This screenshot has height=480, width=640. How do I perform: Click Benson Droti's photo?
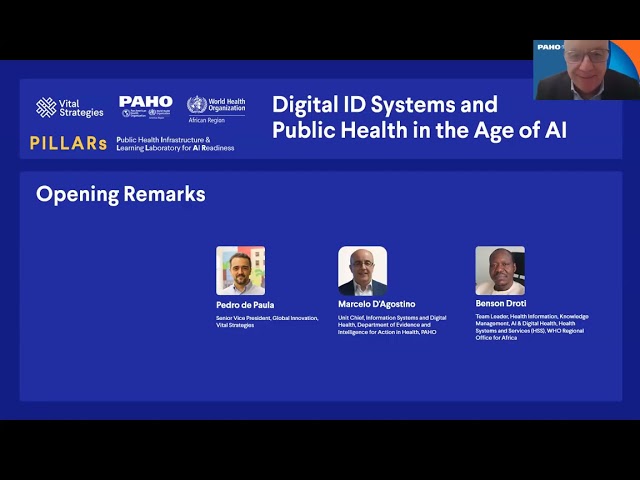pos(500,270)
